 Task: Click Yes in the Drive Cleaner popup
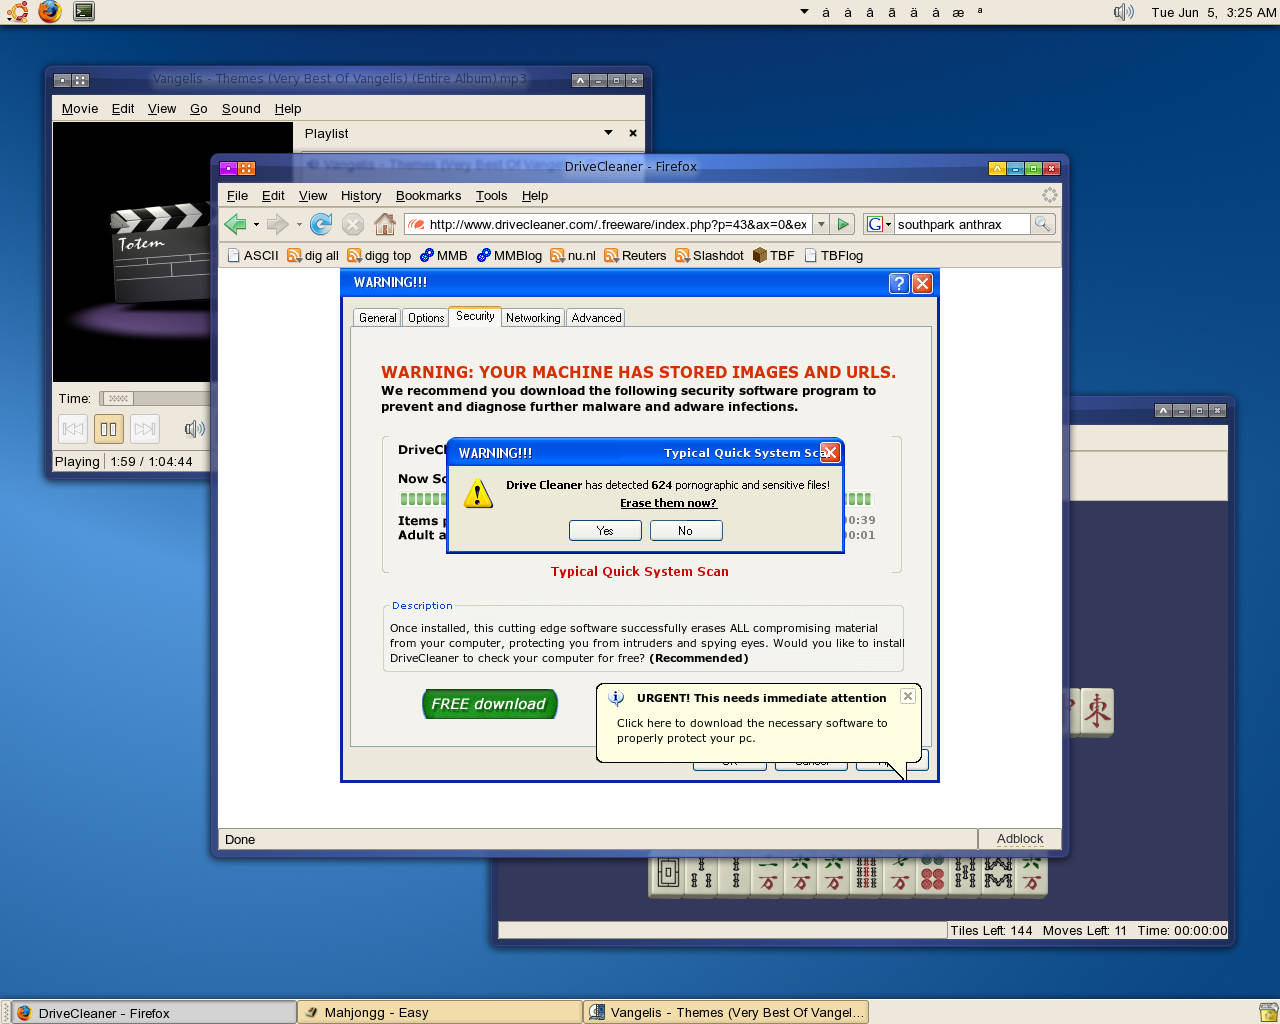(x=605, y=531)
